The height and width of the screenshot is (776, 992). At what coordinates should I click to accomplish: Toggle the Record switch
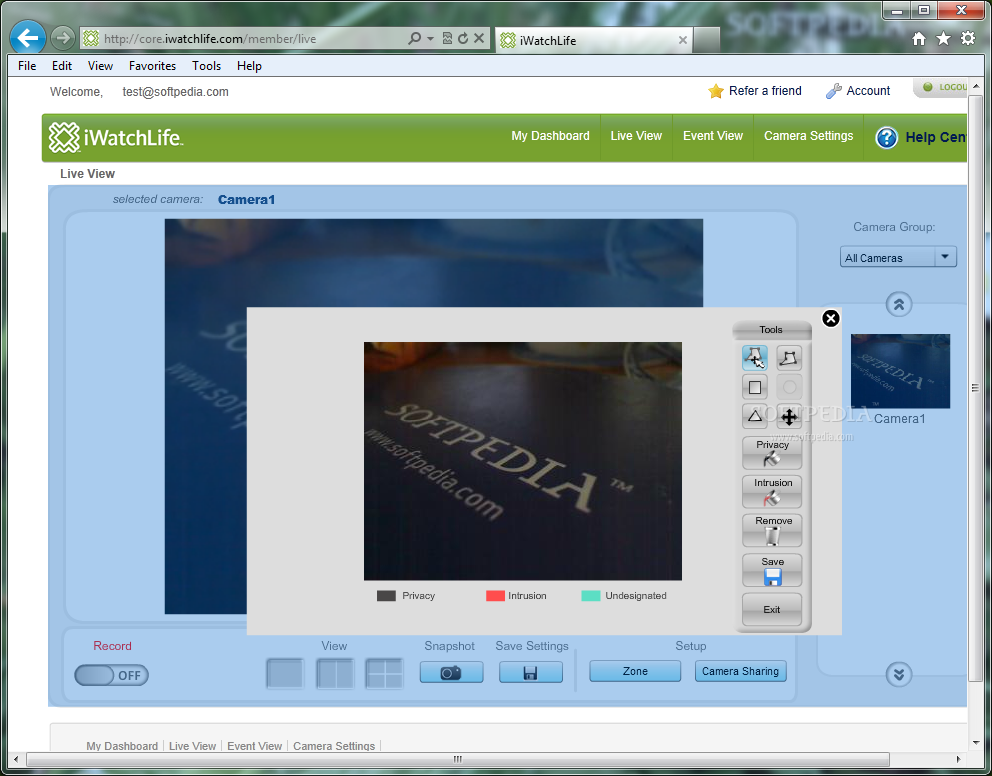(x=111, y=675)
